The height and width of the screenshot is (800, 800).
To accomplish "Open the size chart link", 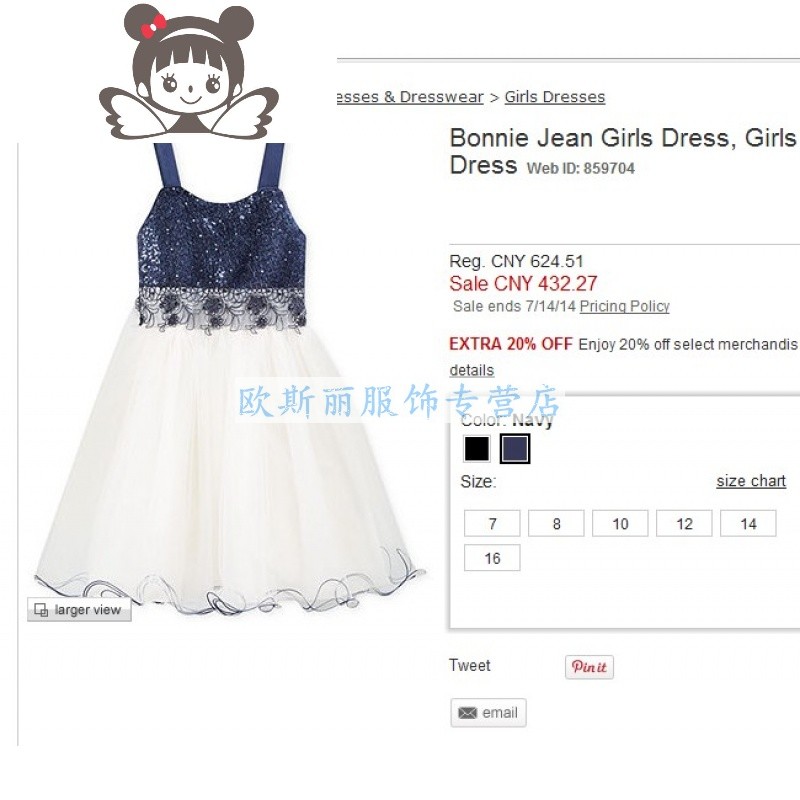I will point(751,481).
